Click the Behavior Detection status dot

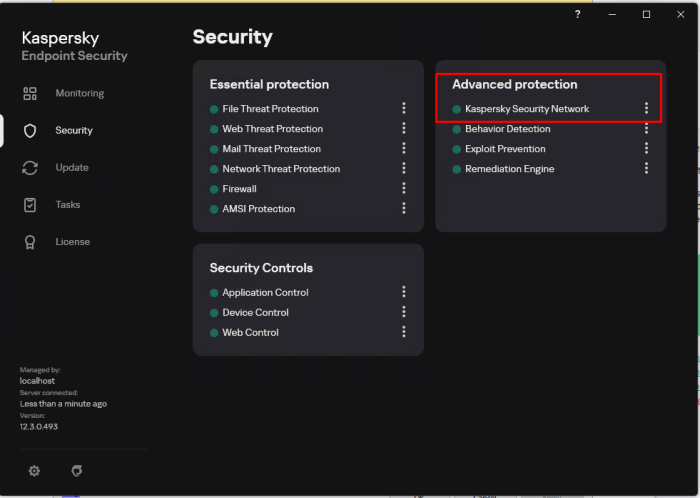coord(456,129)
